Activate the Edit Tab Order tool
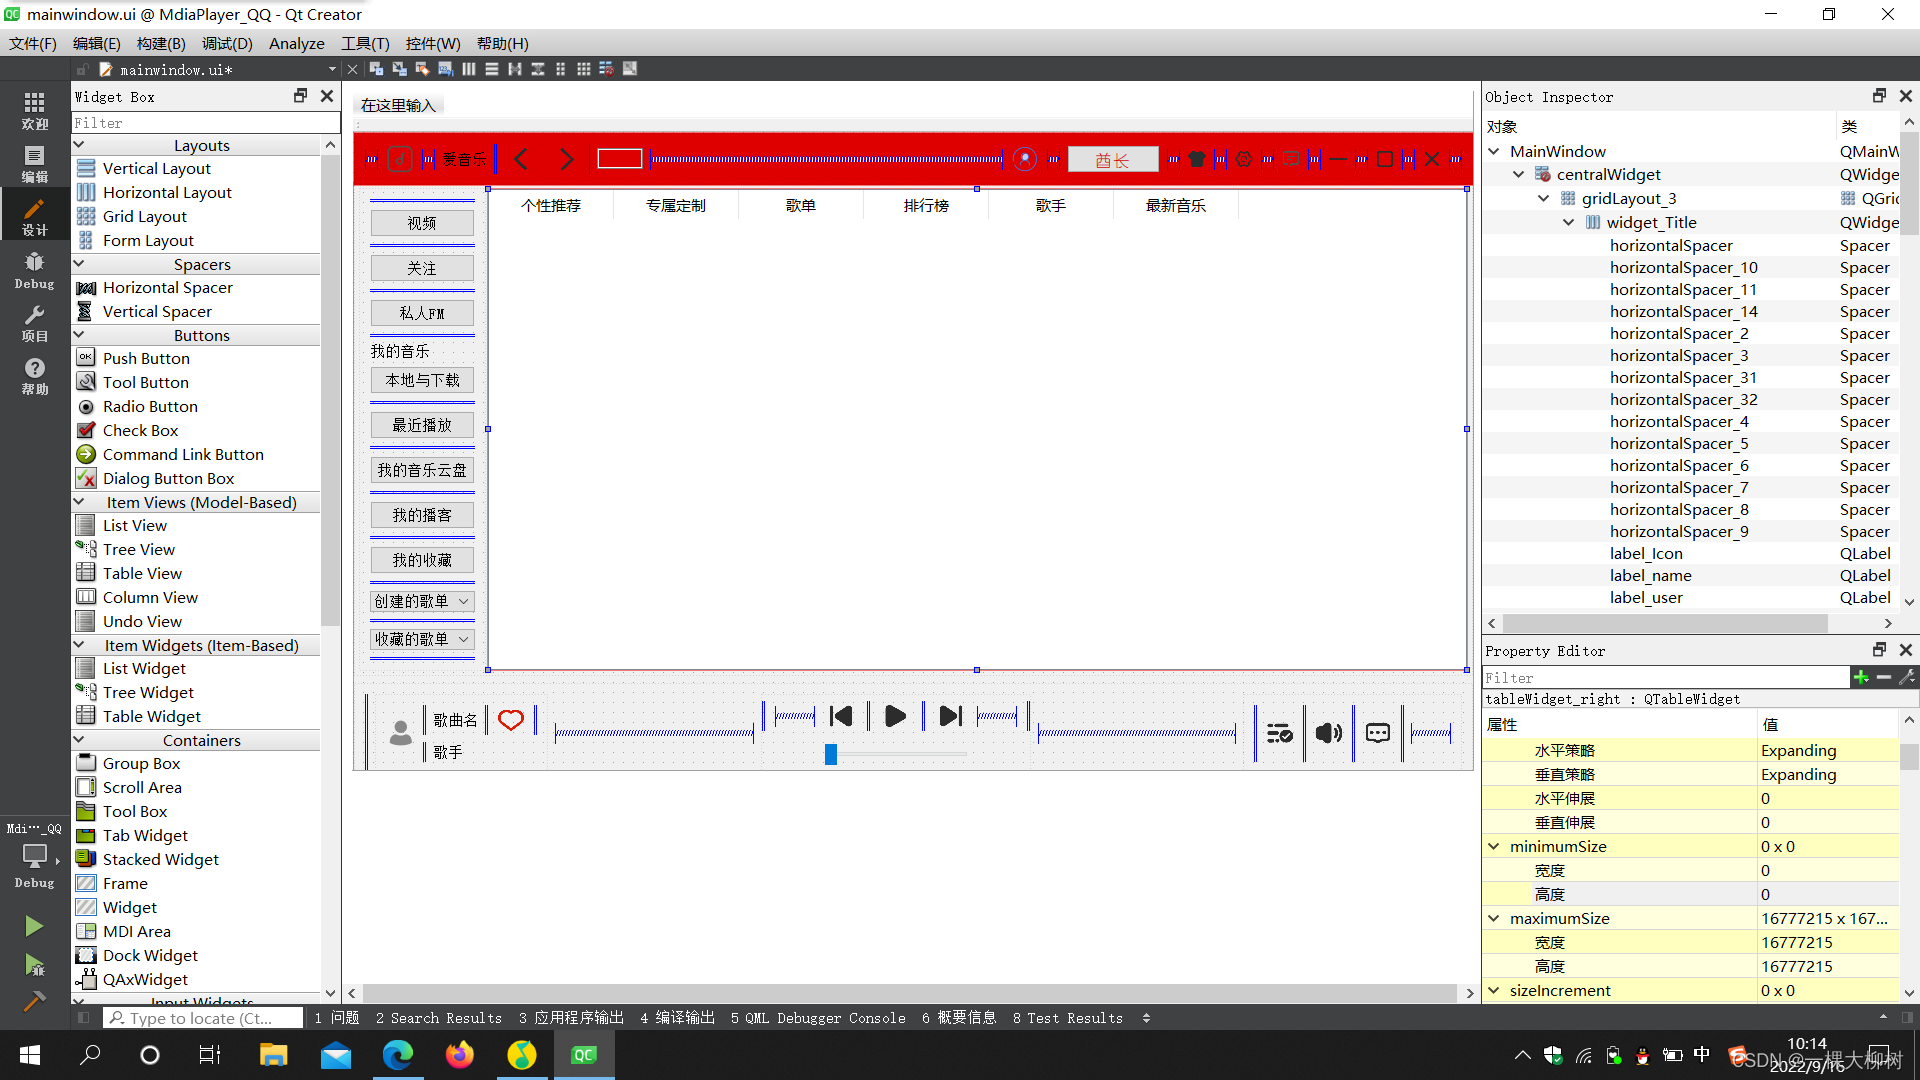 coord(444,68)
